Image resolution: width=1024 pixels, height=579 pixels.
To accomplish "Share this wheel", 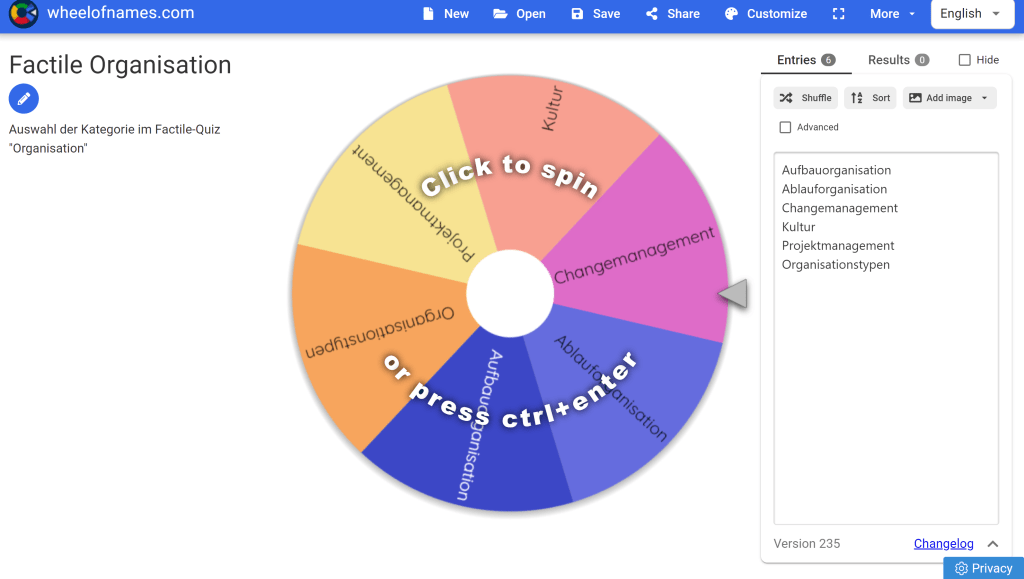I will tap(672, 14).
